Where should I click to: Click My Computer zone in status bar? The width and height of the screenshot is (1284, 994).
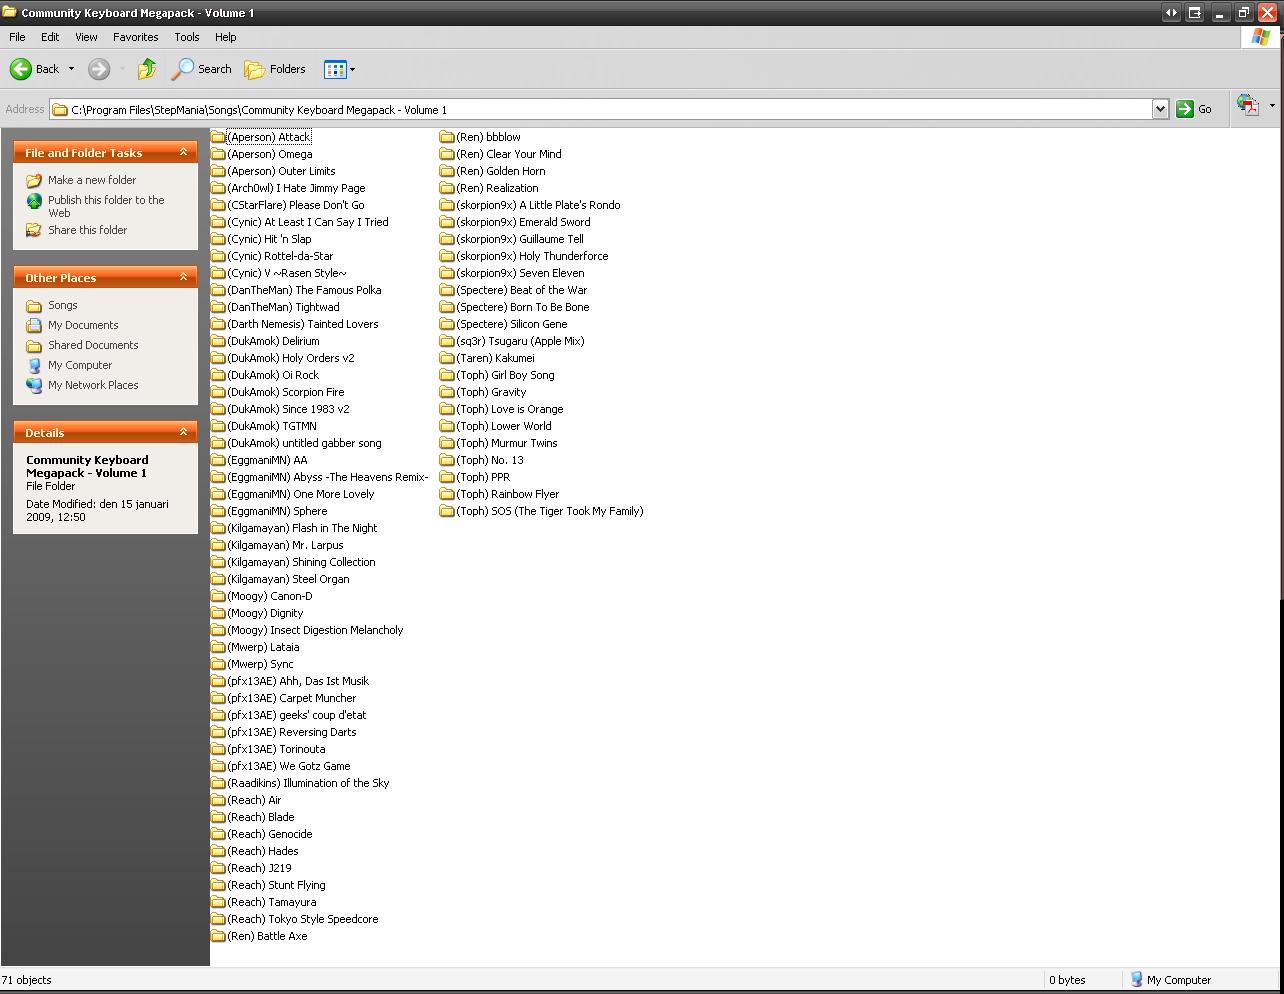point(1170,980)
